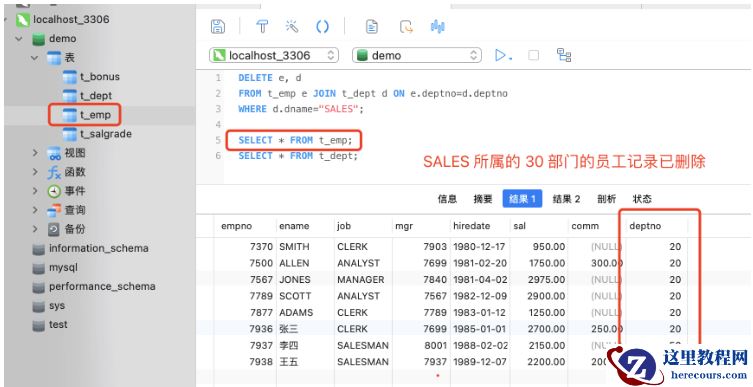
Task: Click SQL line 6 SELECT * FROM t_dept
Action: [298, 156]
